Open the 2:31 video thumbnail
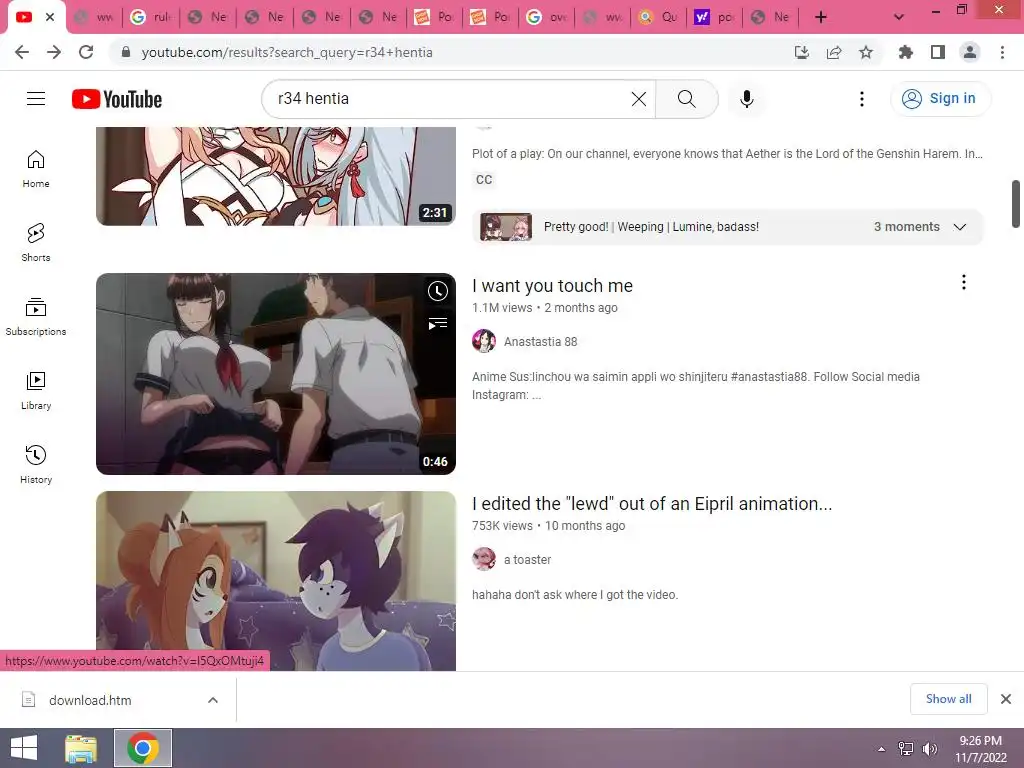The image size is (1024, 768). [276, 176]
